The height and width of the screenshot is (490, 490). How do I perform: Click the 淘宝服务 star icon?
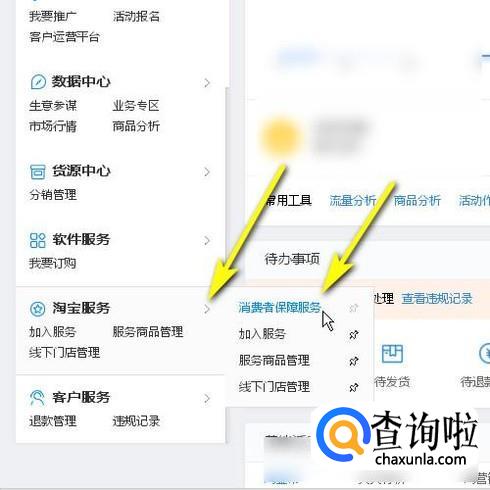(x=38, y=309)
